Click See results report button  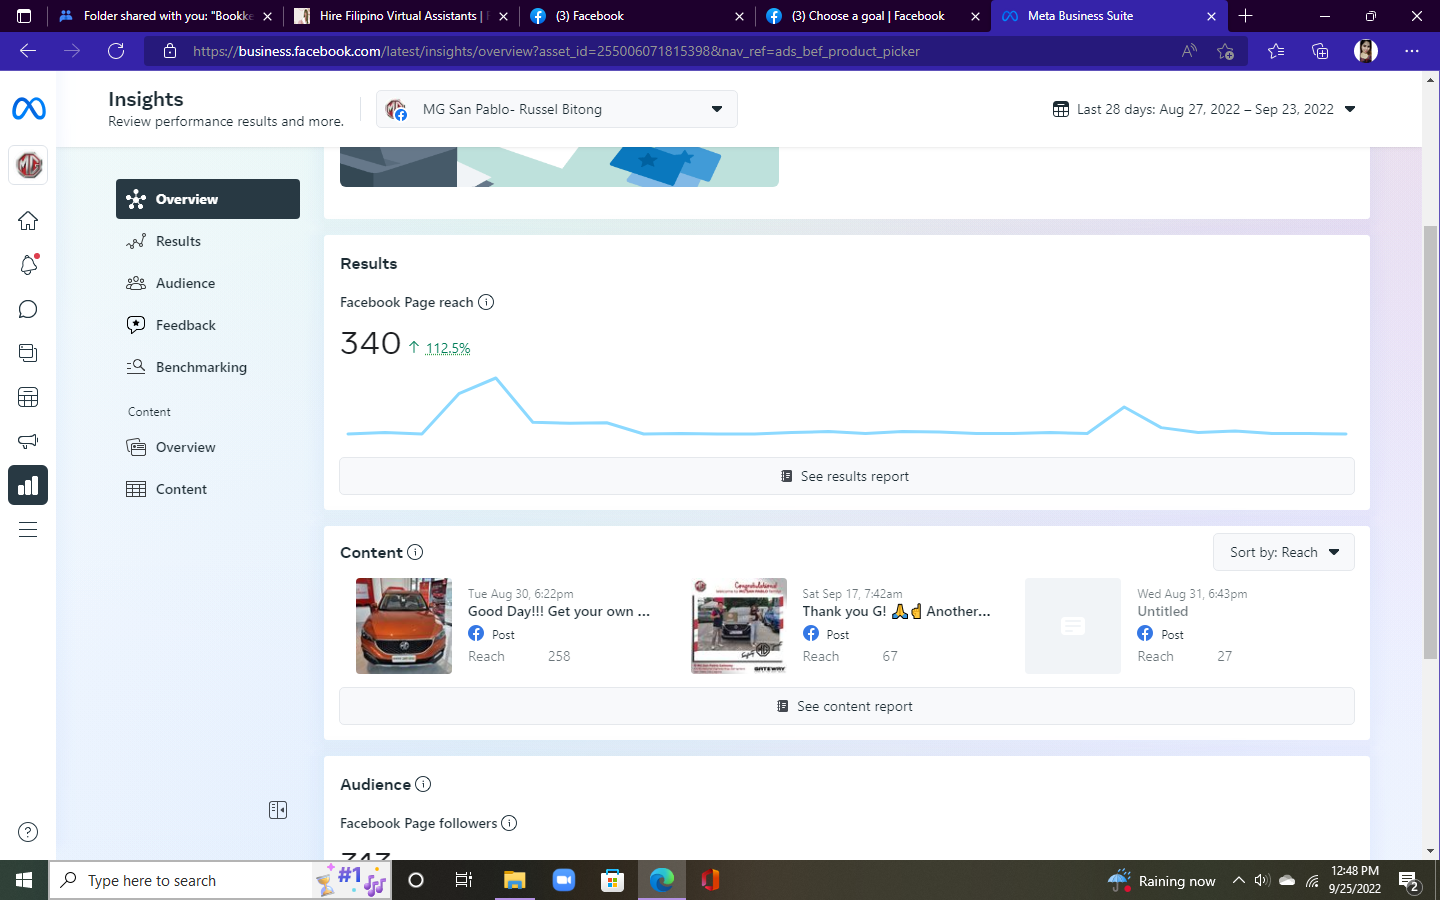point(847,476)
